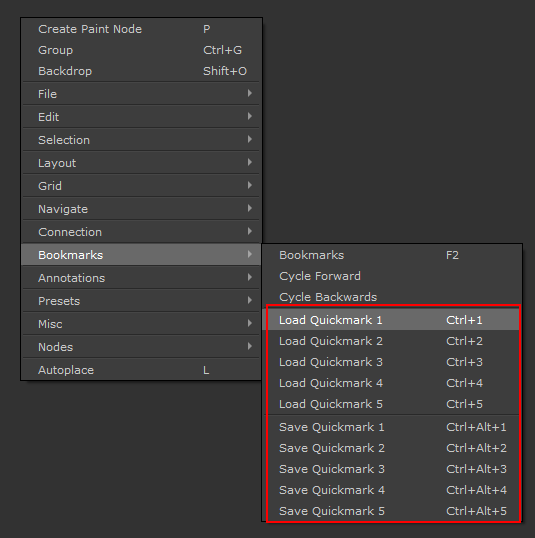The image size is (535, 538).
Task: Select Autoplace from the menu
Action: [141, 370]
